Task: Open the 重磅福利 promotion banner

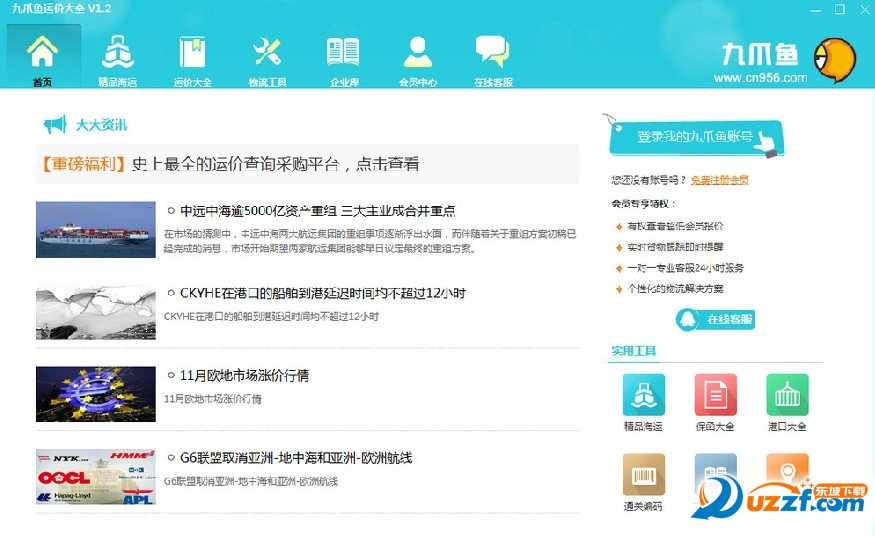Action: pyautogui.click(x=307, y=164)
